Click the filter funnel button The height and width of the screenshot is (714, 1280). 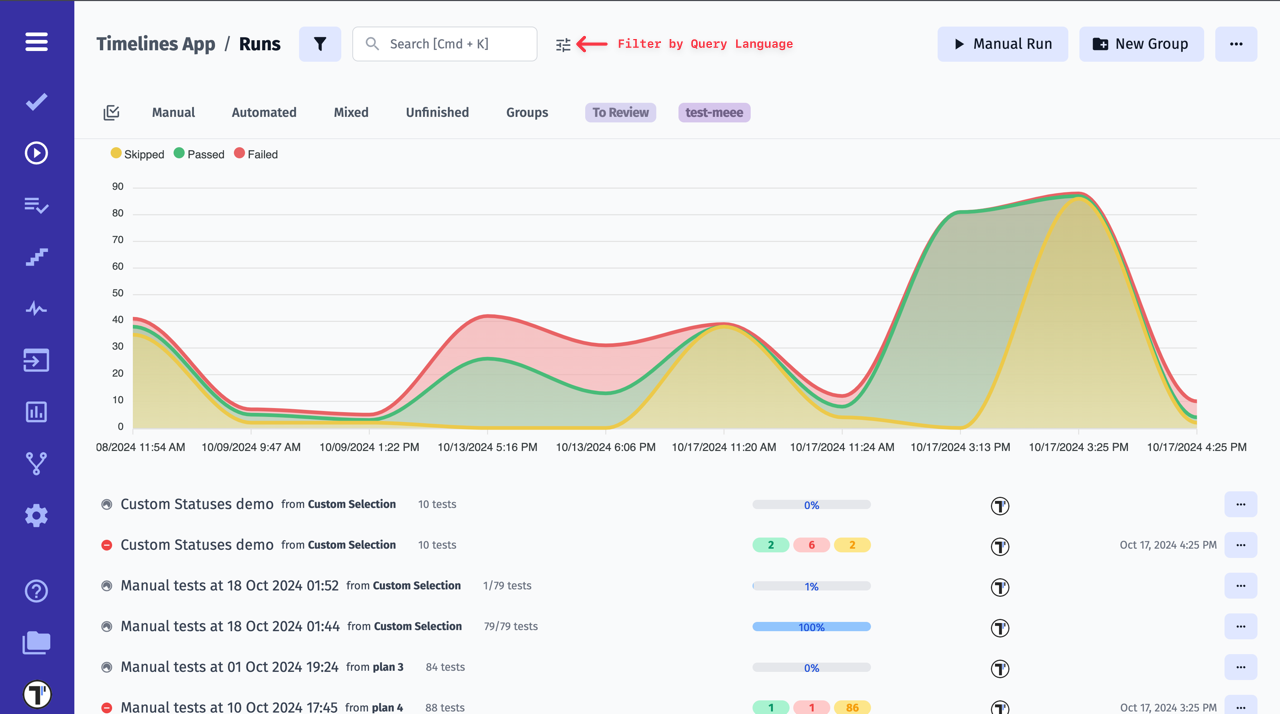(x=320, y=44)
